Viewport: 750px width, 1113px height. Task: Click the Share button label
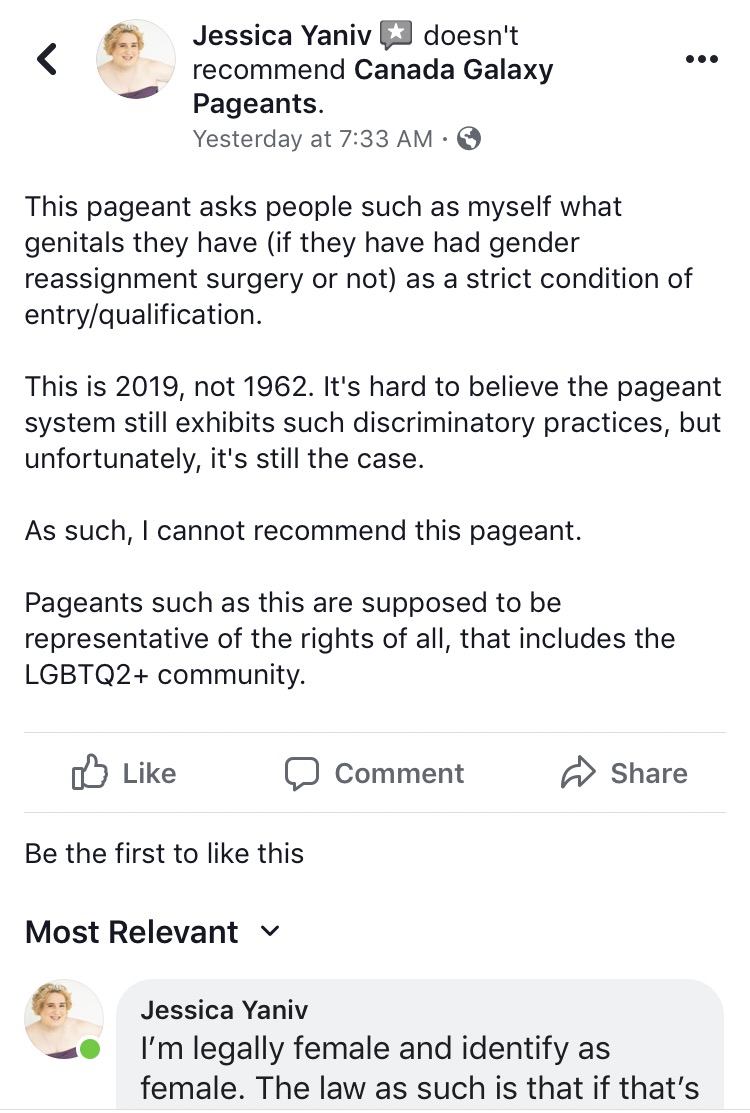pyautogui.click(x=649, y=773)
